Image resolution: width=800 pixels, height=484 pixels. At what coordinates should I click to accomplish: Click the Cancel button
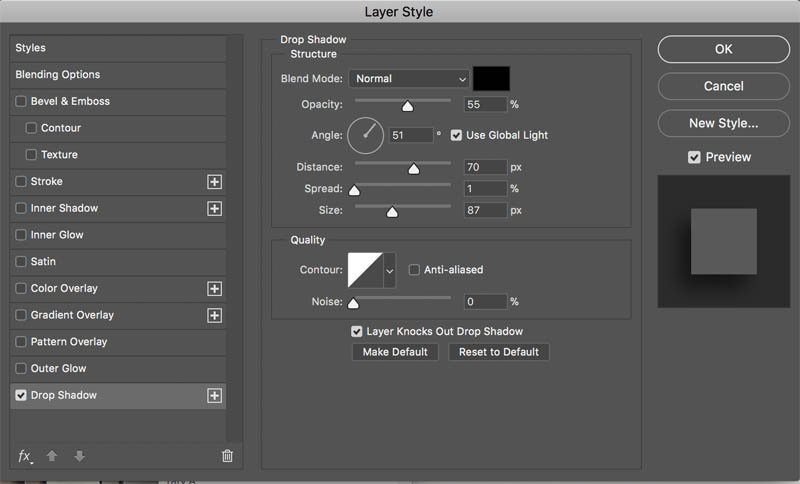pos(723,86)
